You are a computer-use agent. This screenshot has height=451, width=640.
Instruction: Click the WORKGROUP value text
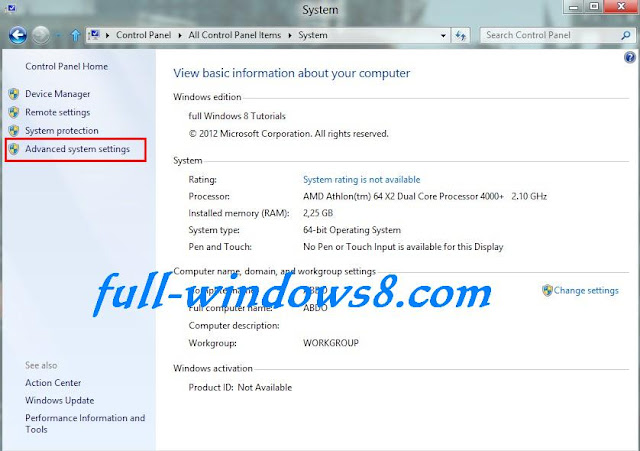pyautogui.click(x=331, y=343)
